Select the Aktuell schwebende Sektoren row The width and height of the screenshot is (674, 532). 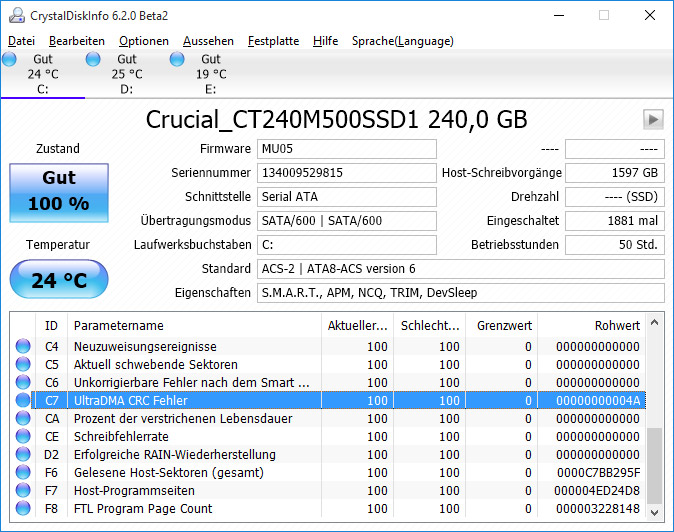[328, 364]
